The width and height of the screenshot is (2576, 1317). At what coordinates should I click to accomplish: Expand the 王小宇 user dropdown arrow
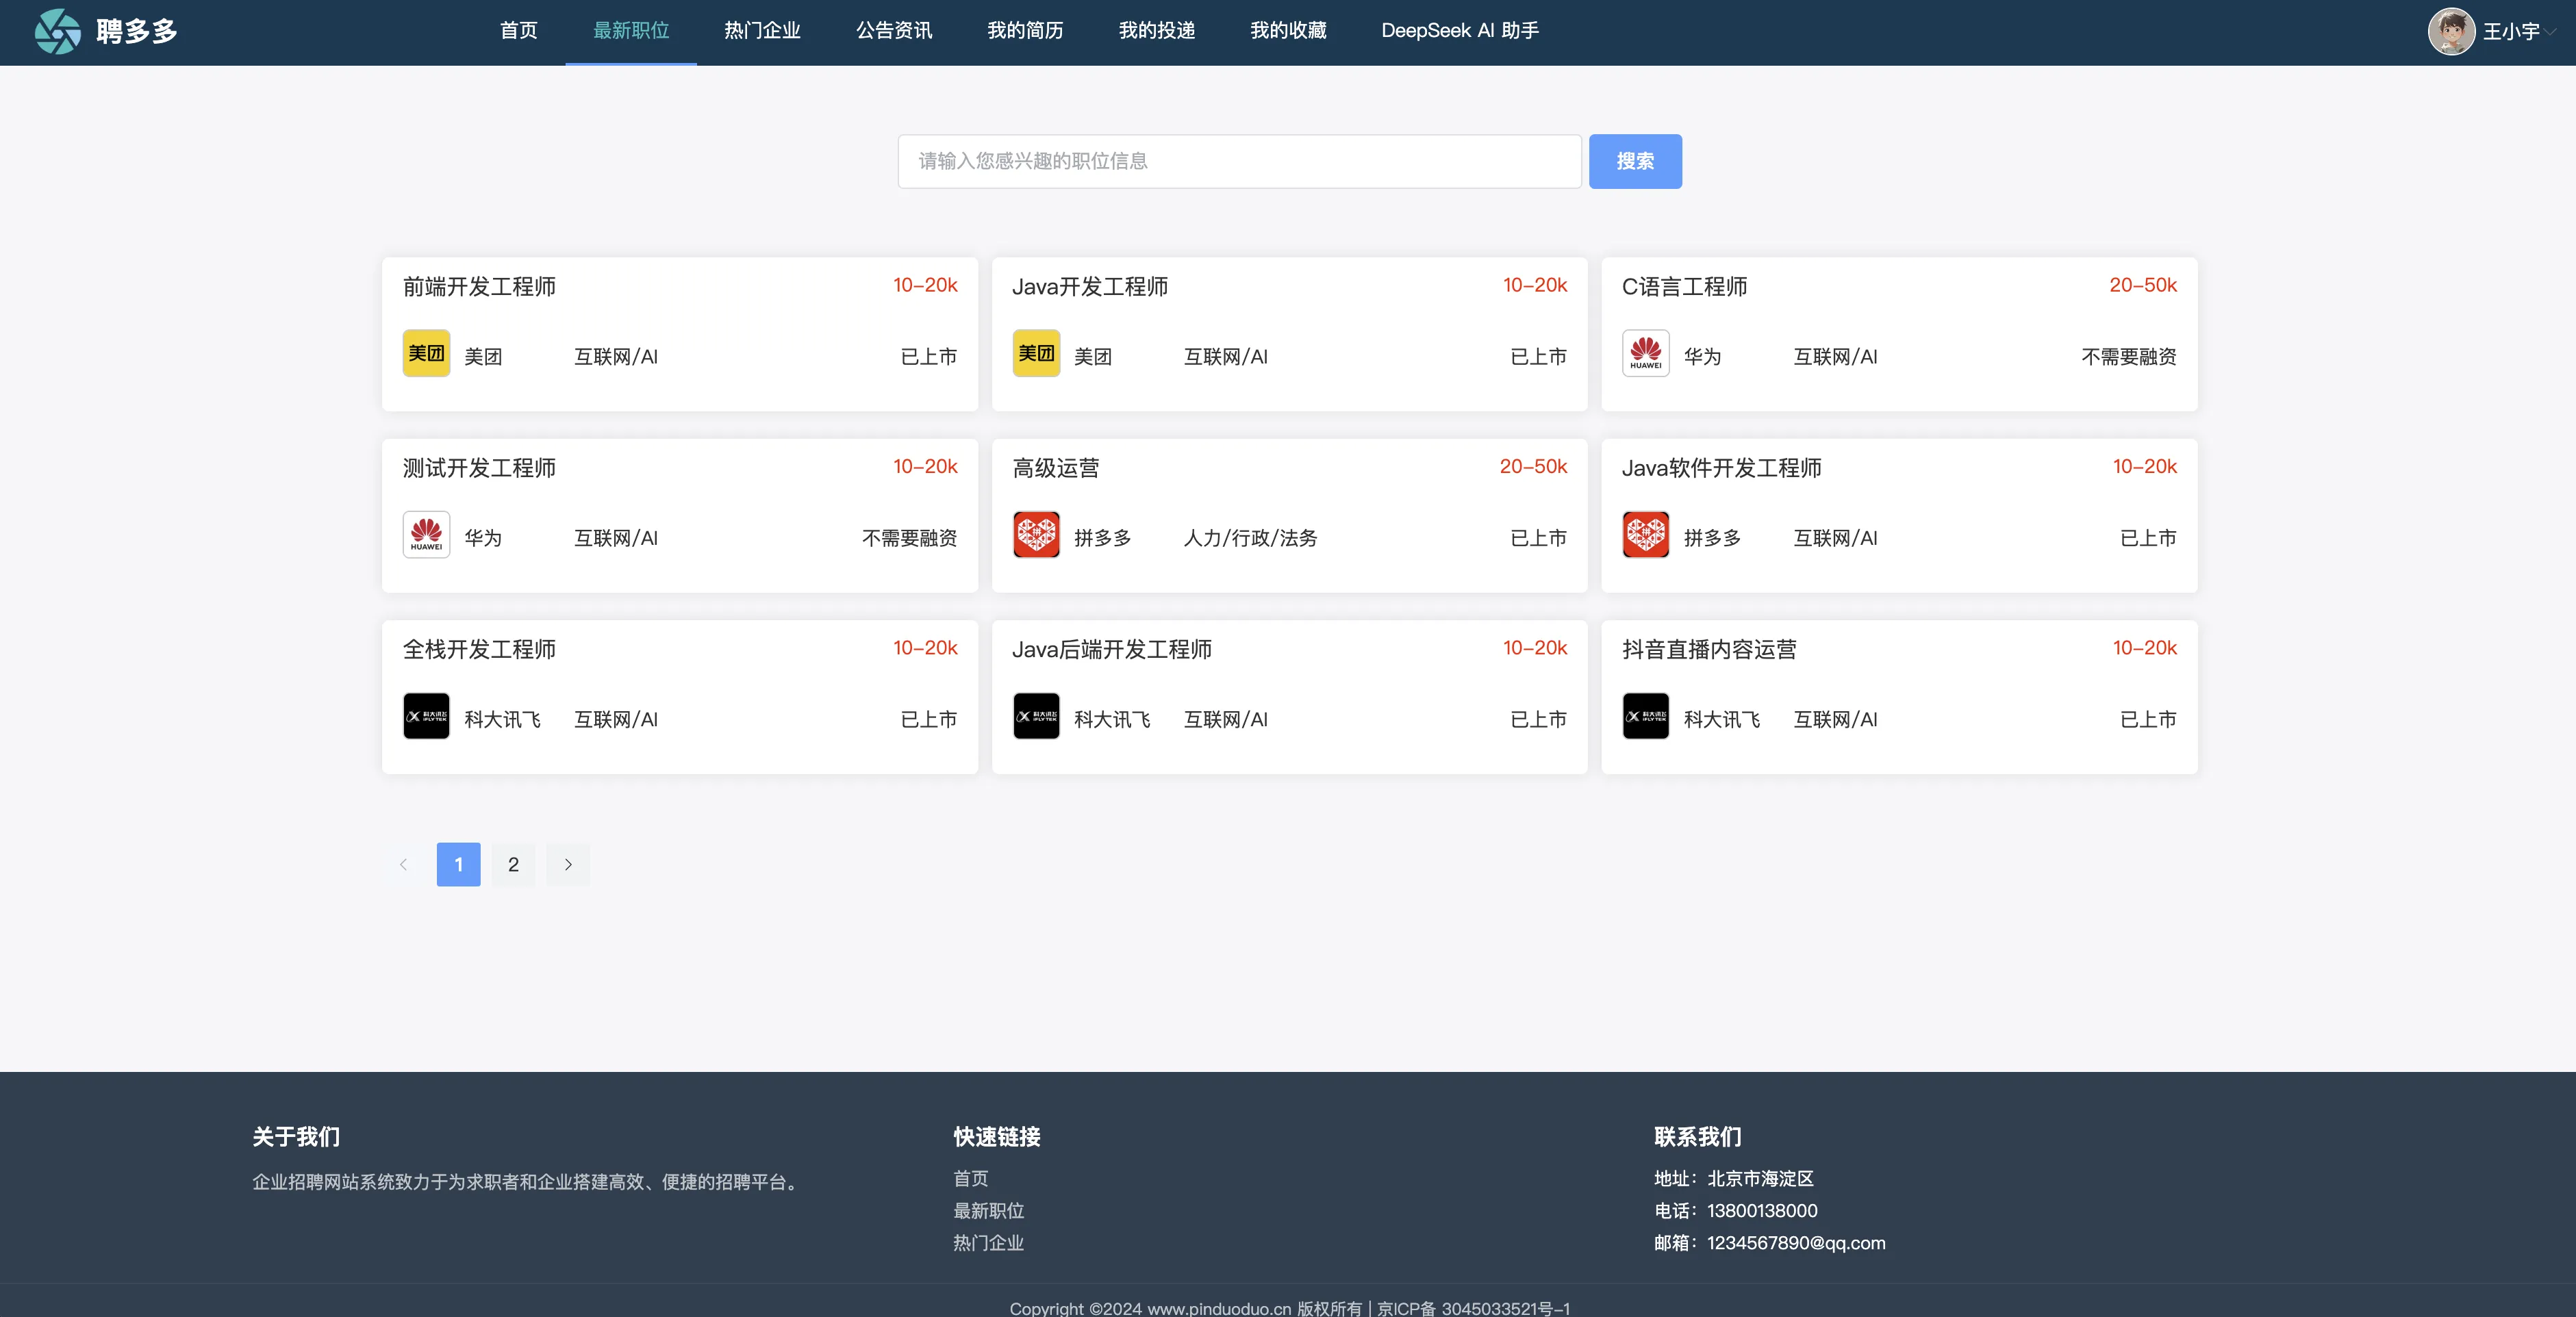click(2551, 32)
